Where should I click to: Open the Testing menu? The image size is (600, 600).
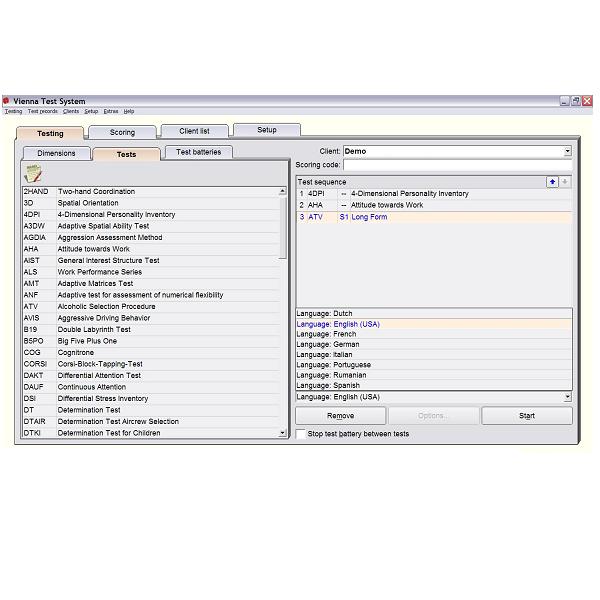click(x=13, y=111)
